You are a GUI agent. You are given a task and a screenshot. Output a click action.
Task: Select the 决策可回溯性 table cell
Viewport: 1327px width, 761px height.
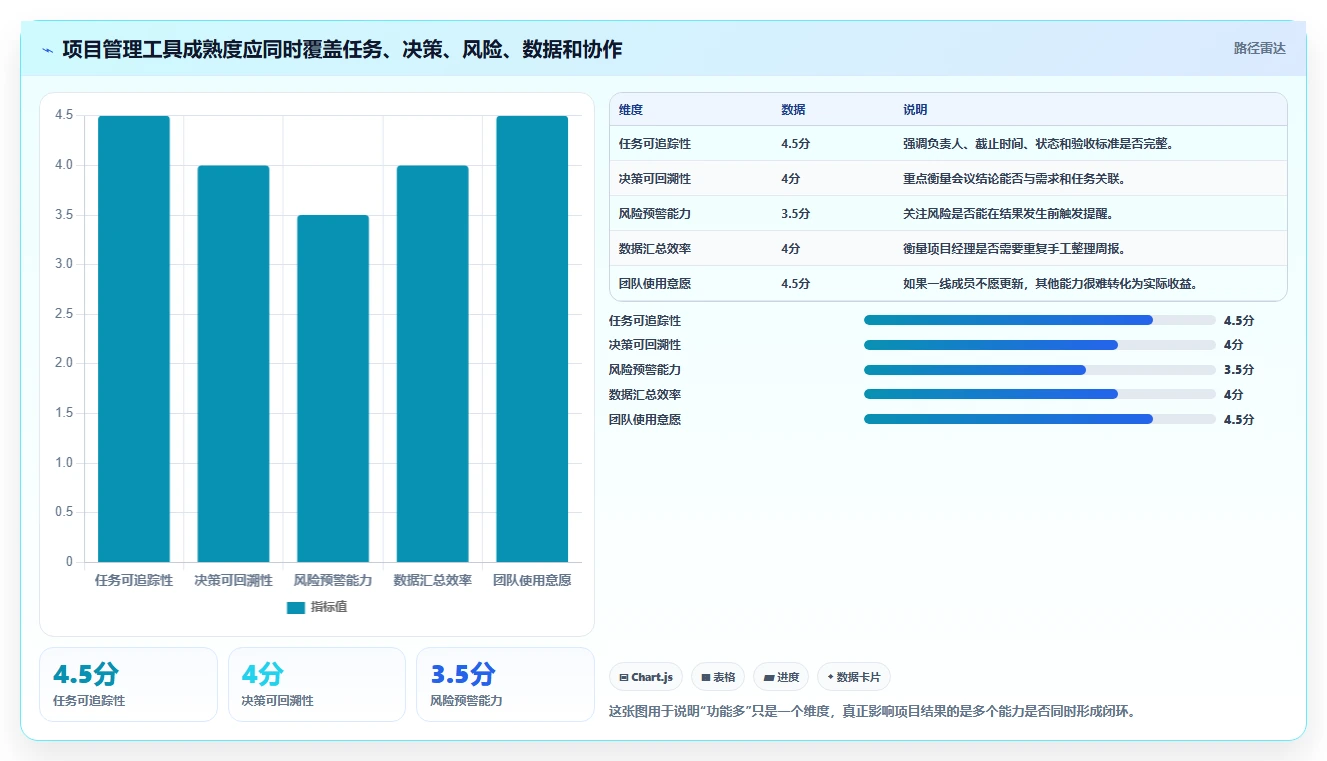point(655,179)
